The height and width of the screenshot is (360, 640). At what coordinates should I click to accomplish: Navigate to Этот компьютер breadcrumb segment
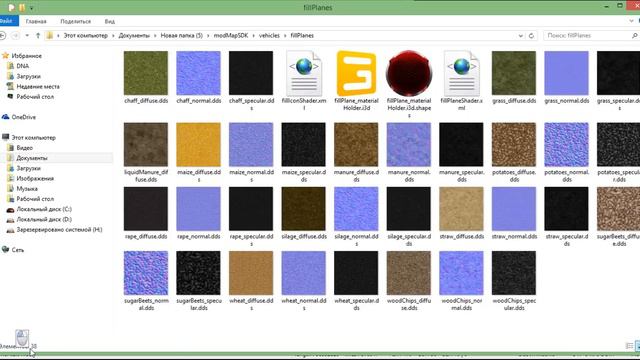(x=86, y=36)
